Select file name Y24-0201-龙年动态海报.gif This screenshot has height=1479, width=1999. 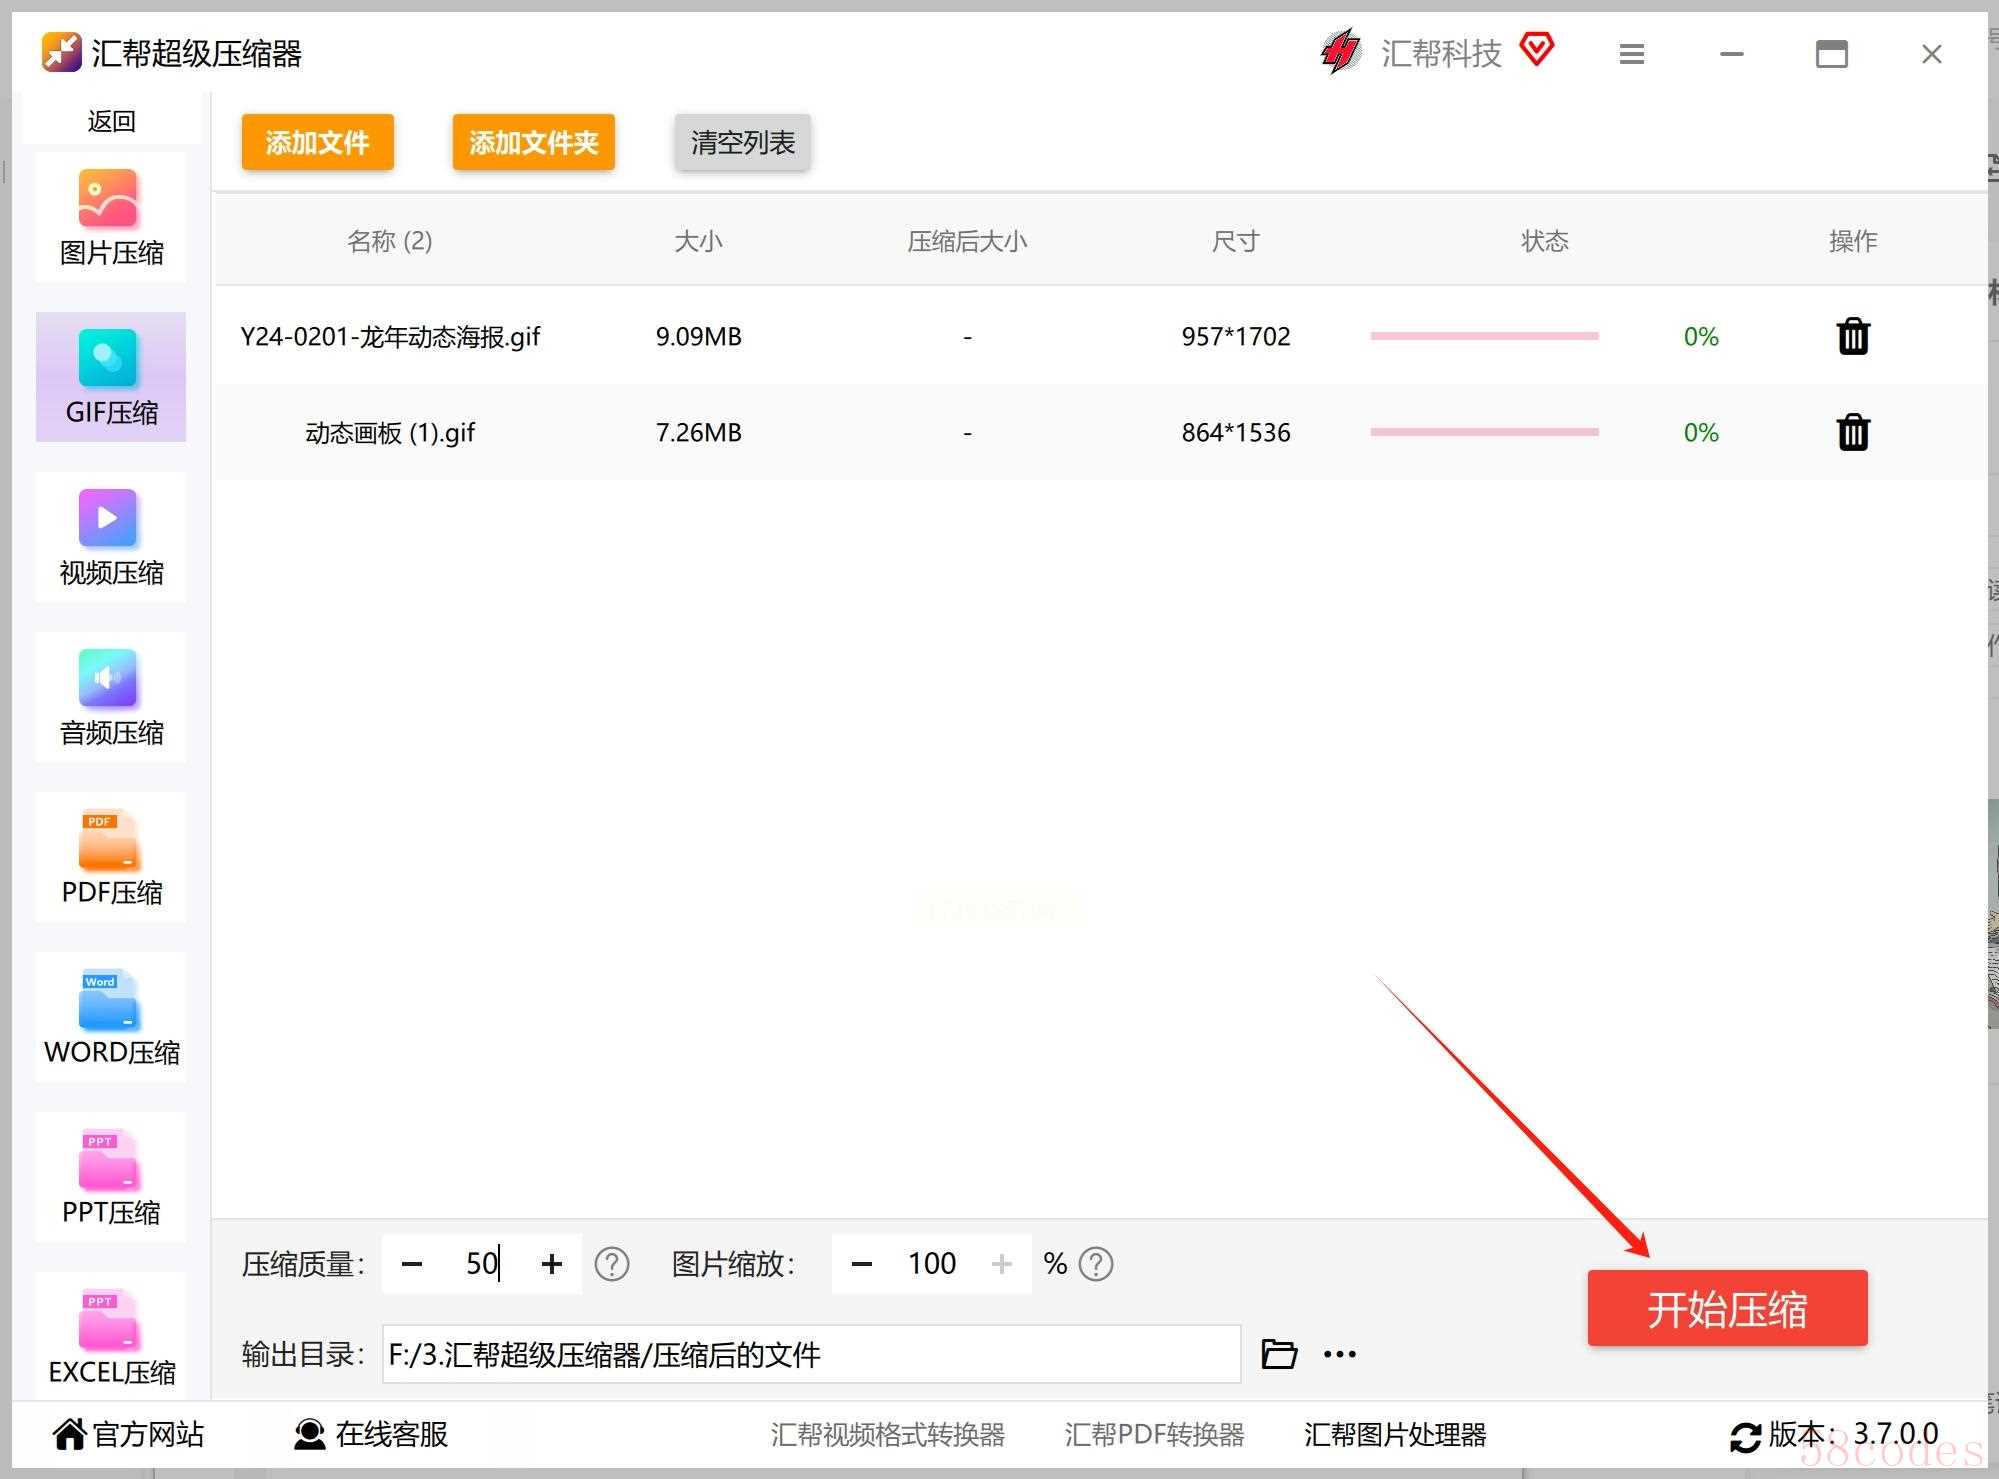(390, 337)
